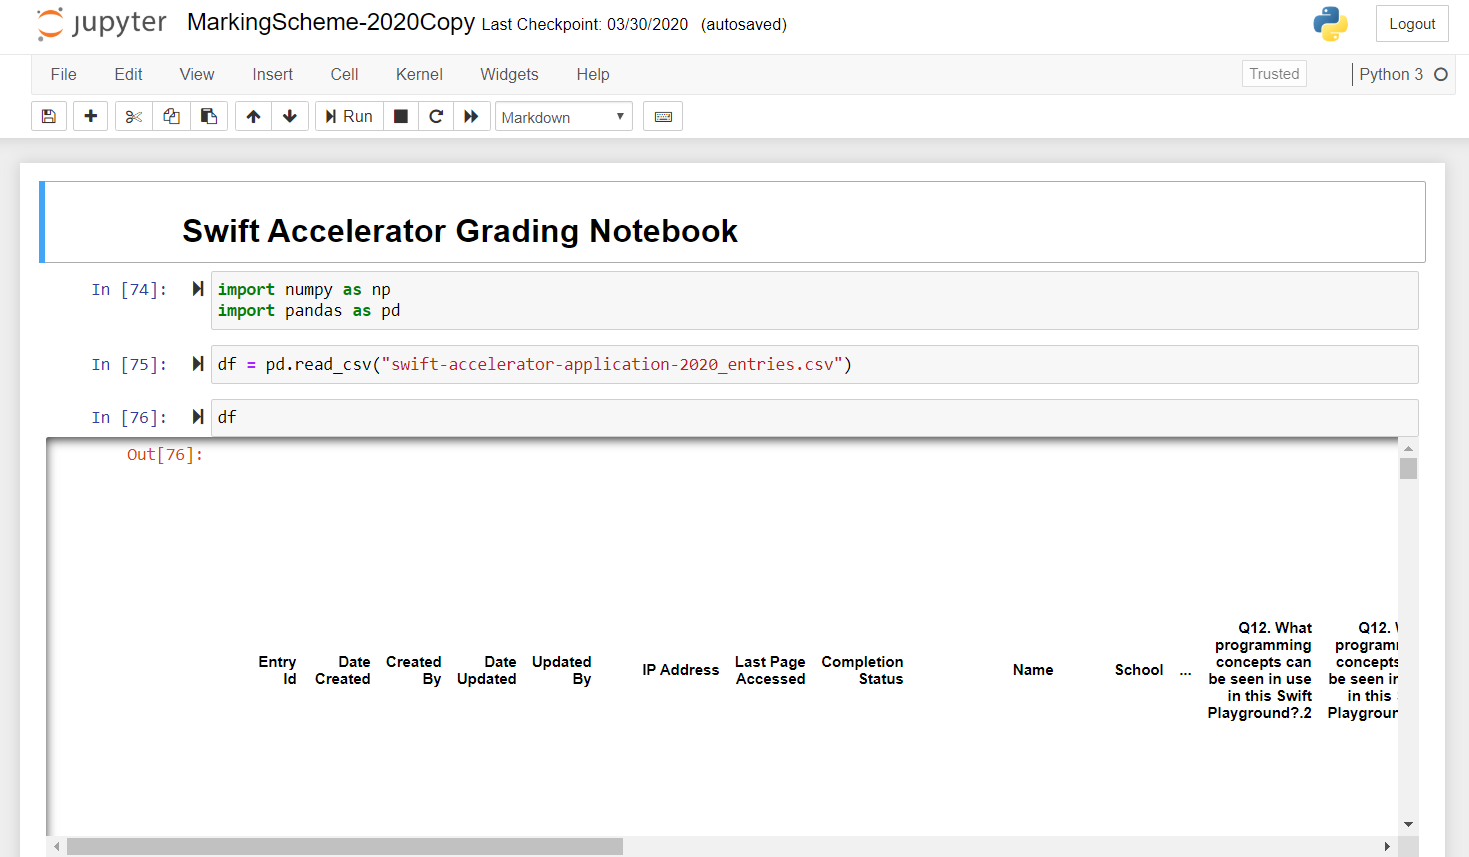Copy selected cells icon
Image resolution: width=1469 pixels, height=857 pixels.
tap(171, 117)
